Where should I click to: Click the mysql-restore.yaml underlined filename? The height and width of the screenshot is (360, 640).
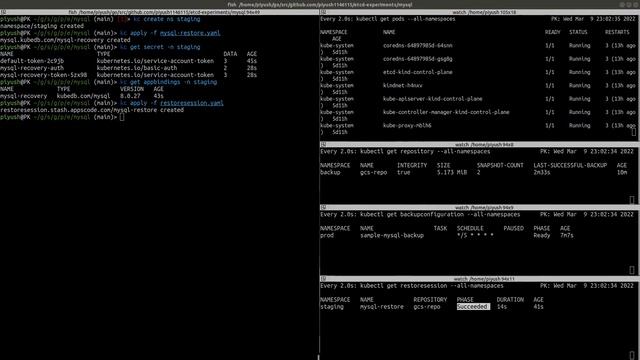click(190, 33)
